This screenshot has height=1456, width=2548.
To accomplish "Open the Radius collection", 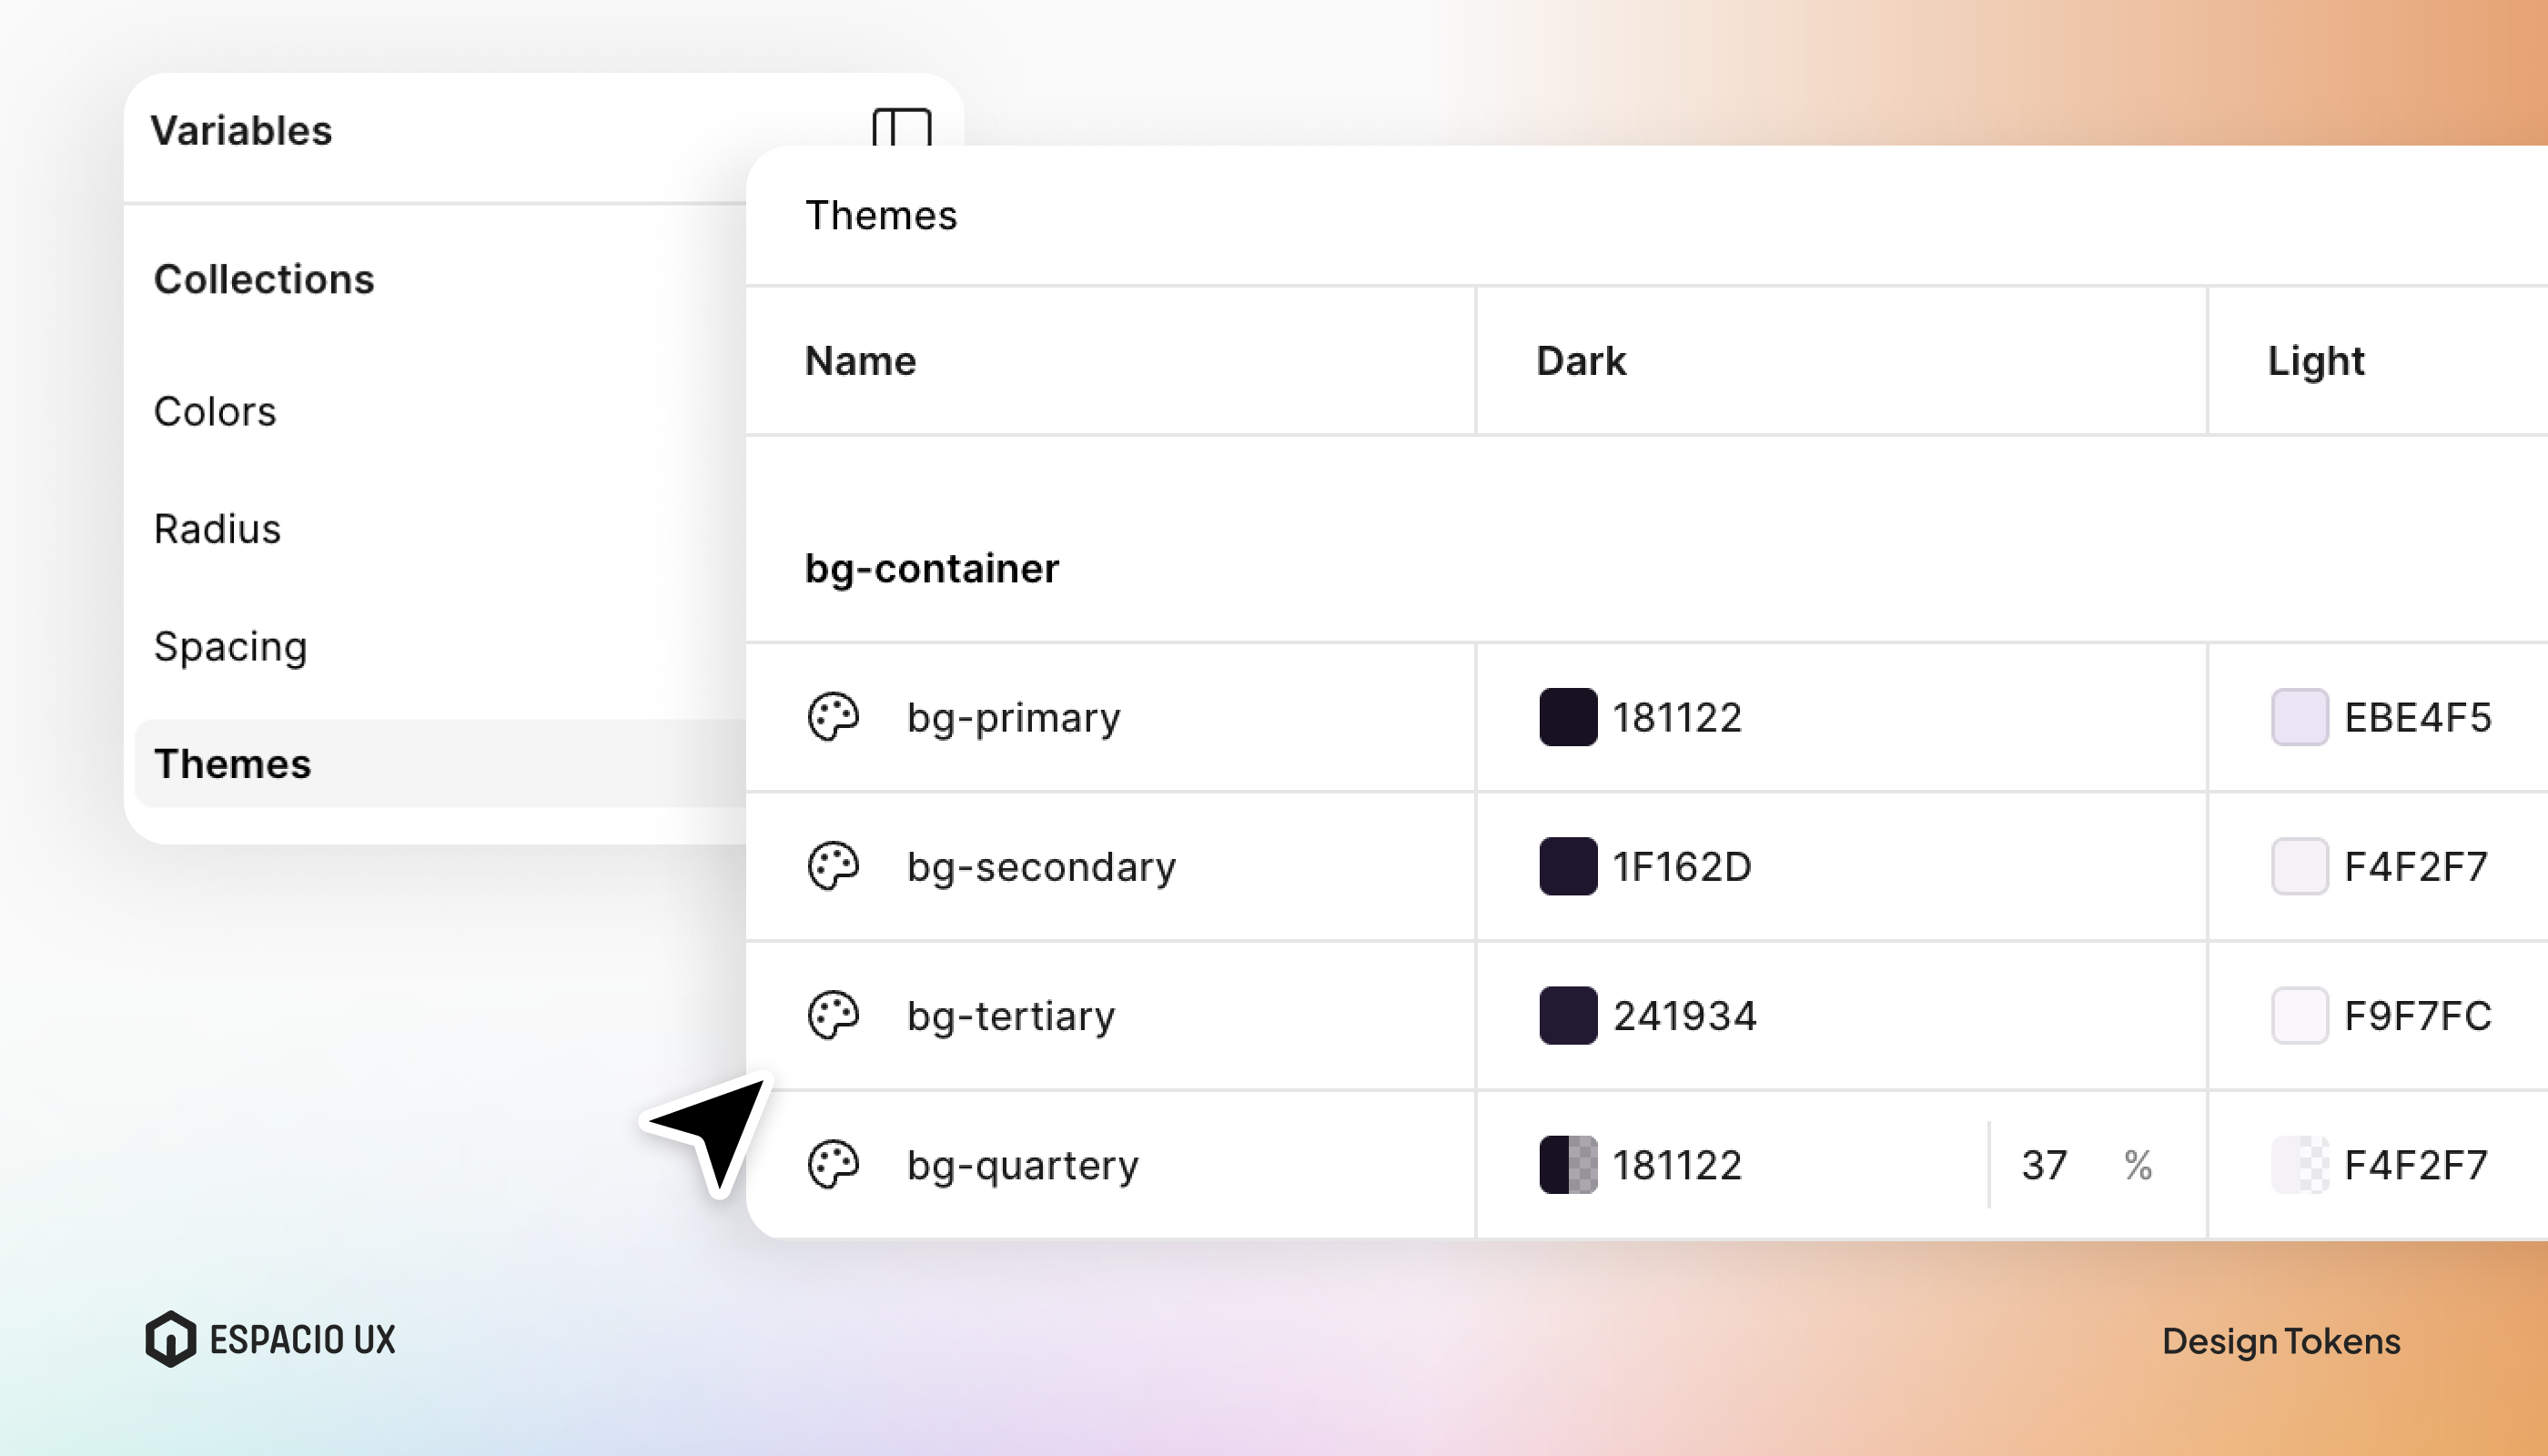I will (217, 528).
